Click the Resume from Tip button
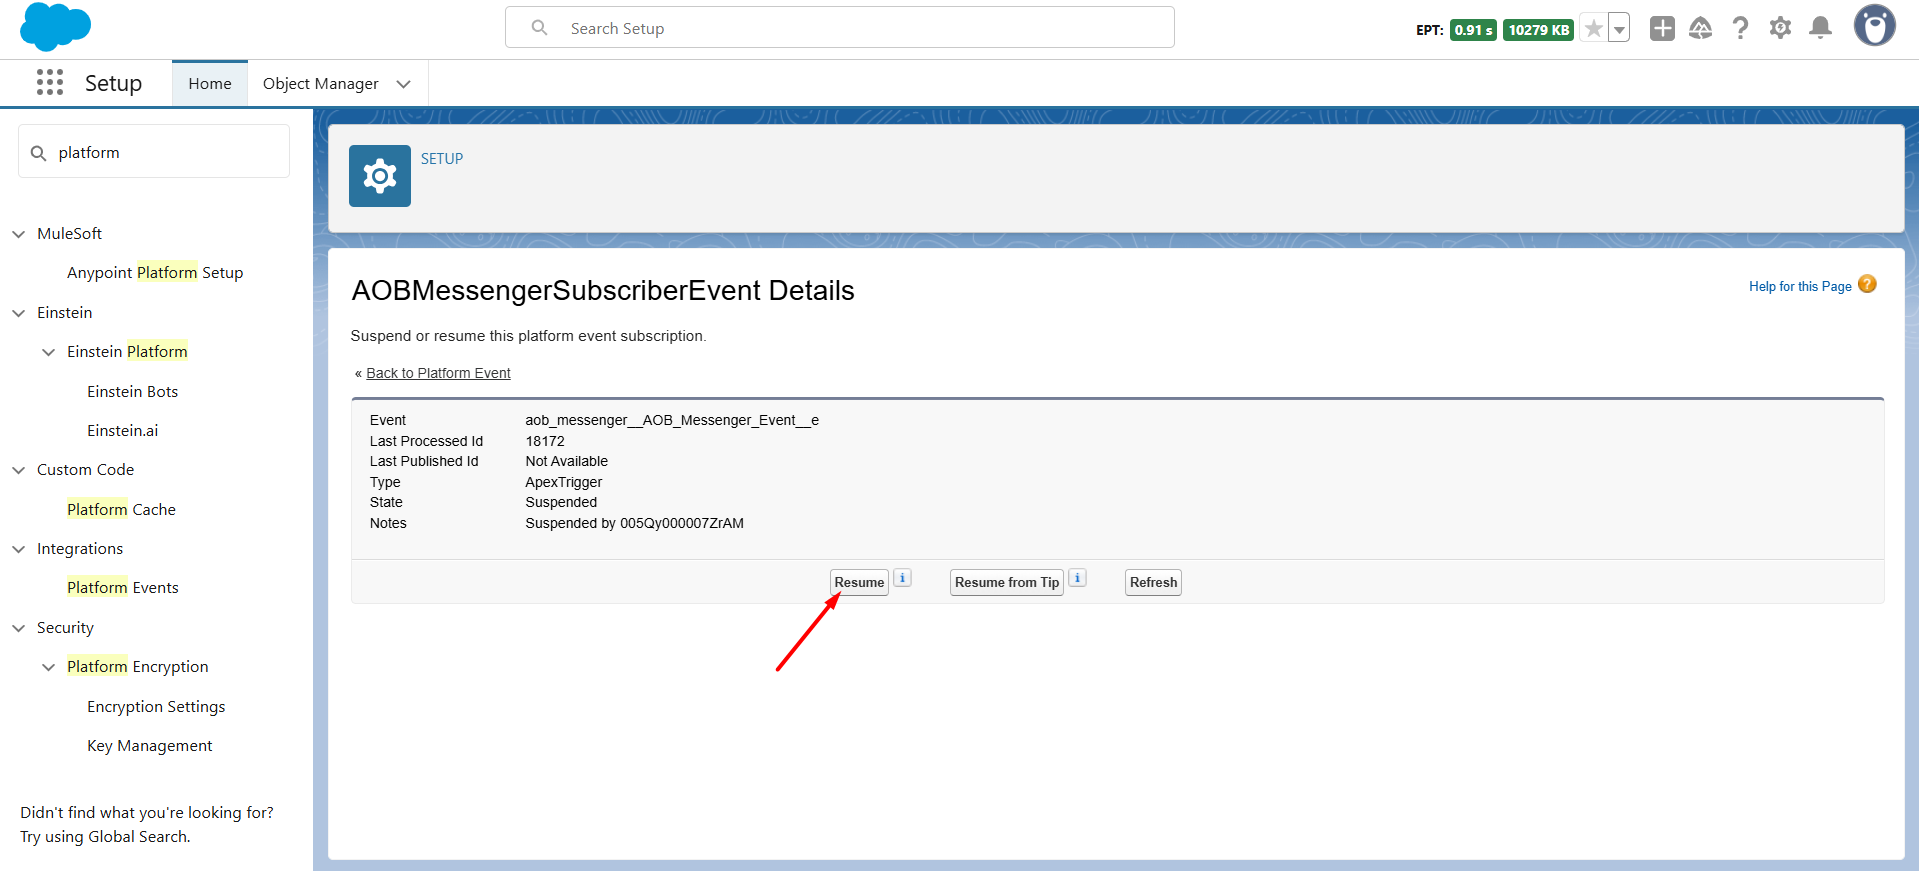The height and width of the screenshot is (871, 1919). click(x=1006, y=582)
